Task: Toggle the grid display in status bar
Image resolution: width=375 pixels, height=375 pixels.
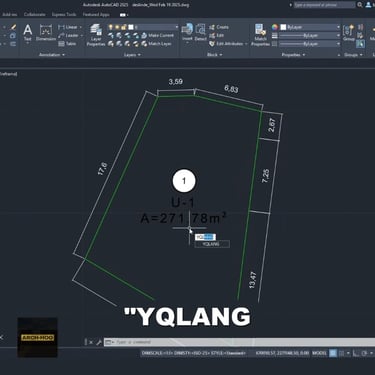Action: point(333,353)
